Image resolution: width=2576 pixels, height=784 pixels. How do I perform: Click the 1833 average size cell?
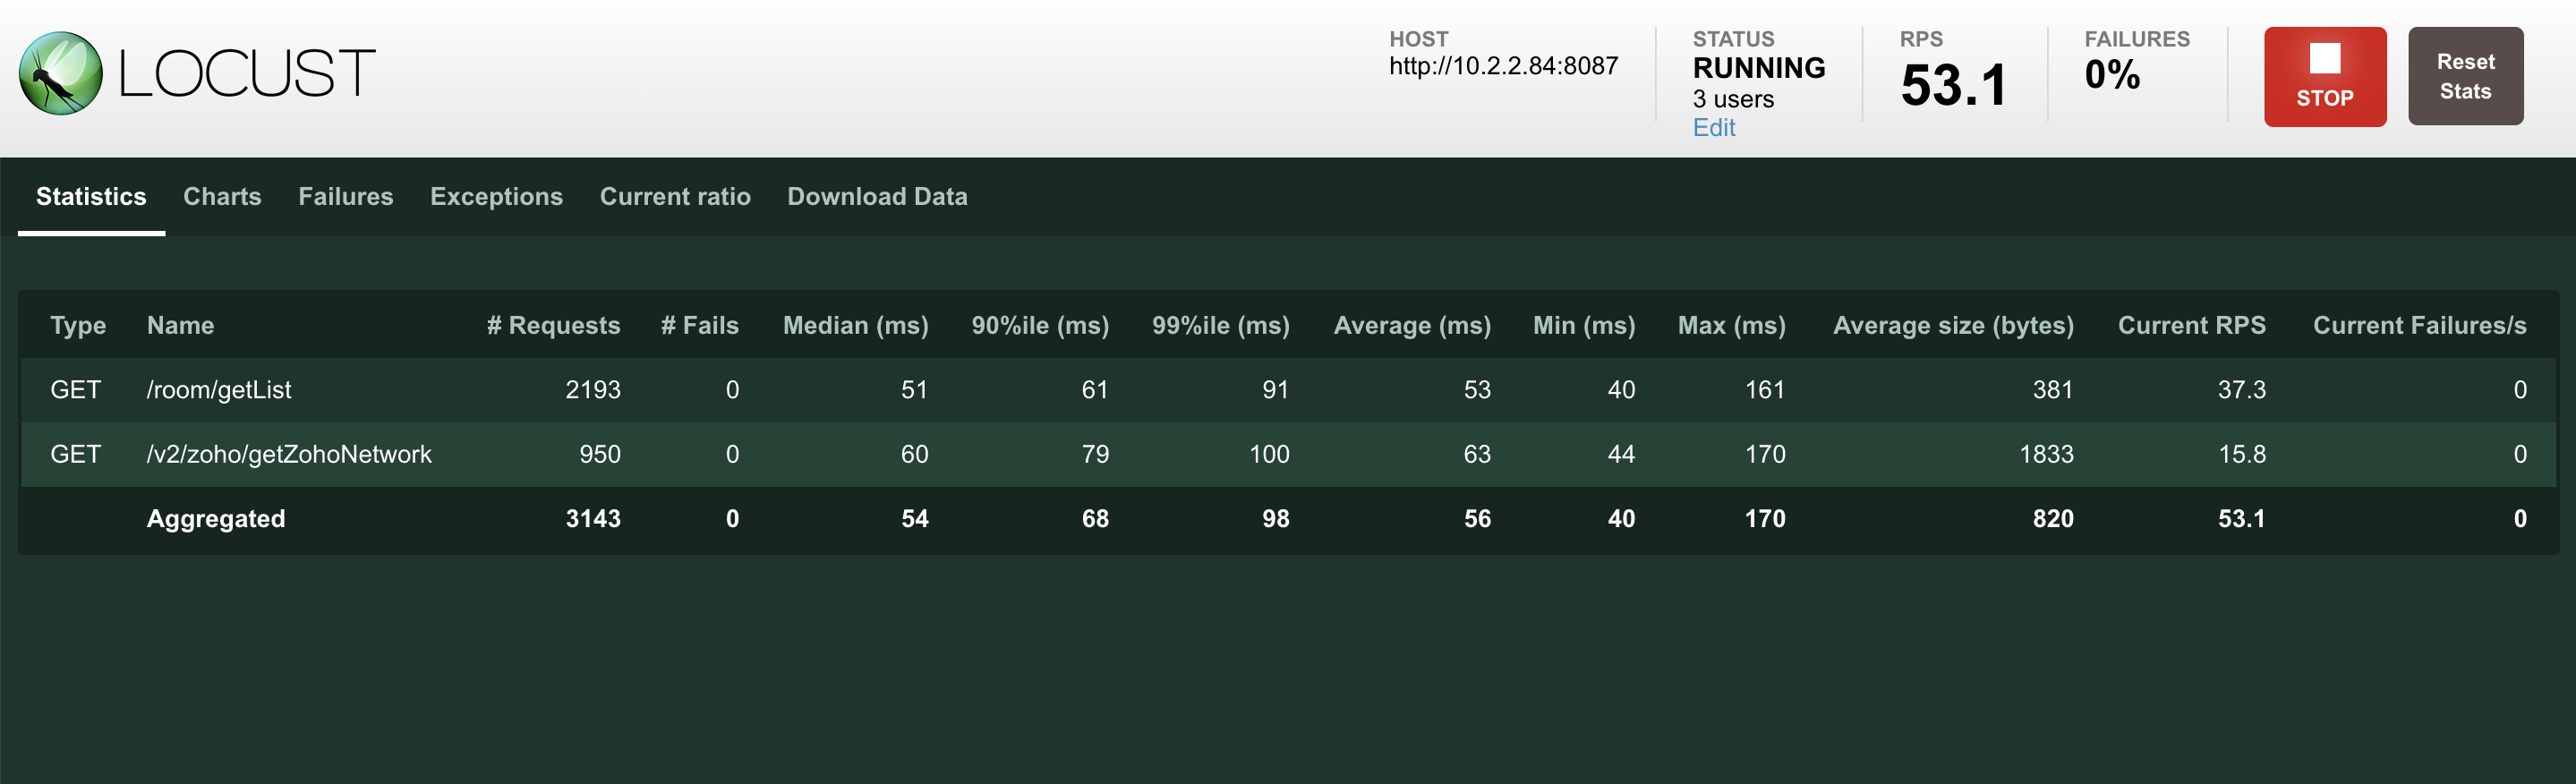pos(2046,455)
